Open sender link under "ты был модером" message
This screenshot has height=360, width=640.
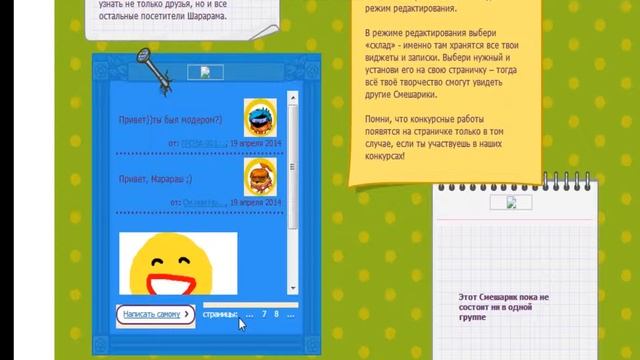coord(204,143)
